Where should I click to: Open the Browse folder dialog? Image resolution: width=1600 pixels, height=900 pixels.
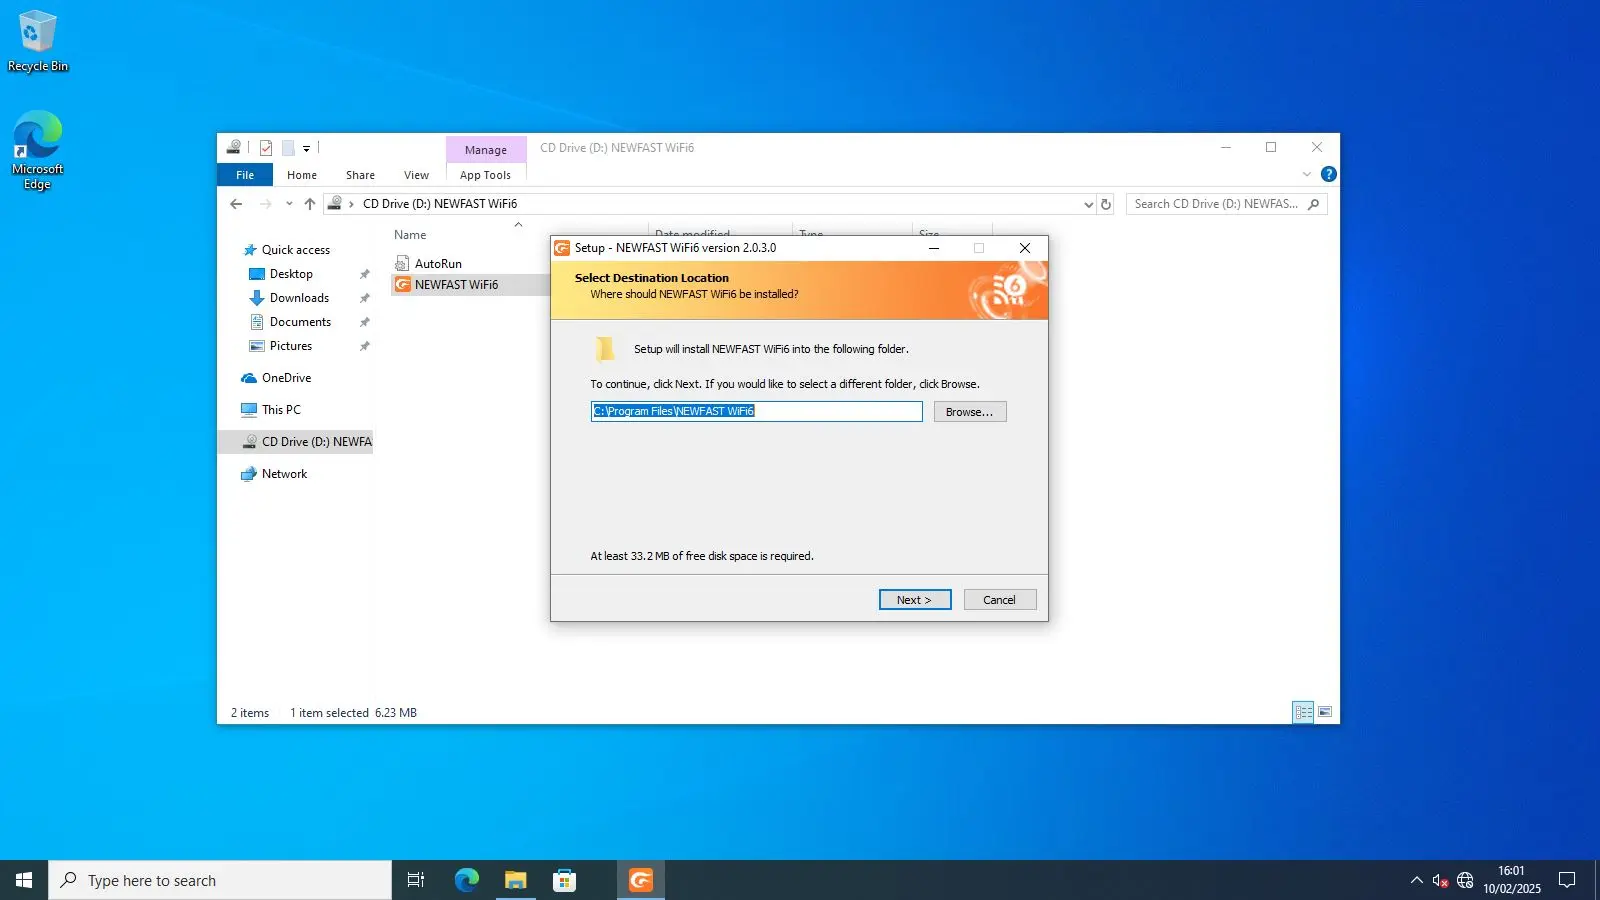click(x=969, y=412)
